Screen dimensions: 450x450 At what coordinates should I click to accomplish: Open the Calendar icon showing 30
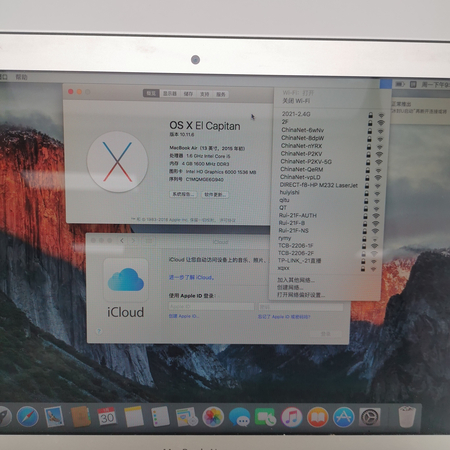click(x=107, y=416)
